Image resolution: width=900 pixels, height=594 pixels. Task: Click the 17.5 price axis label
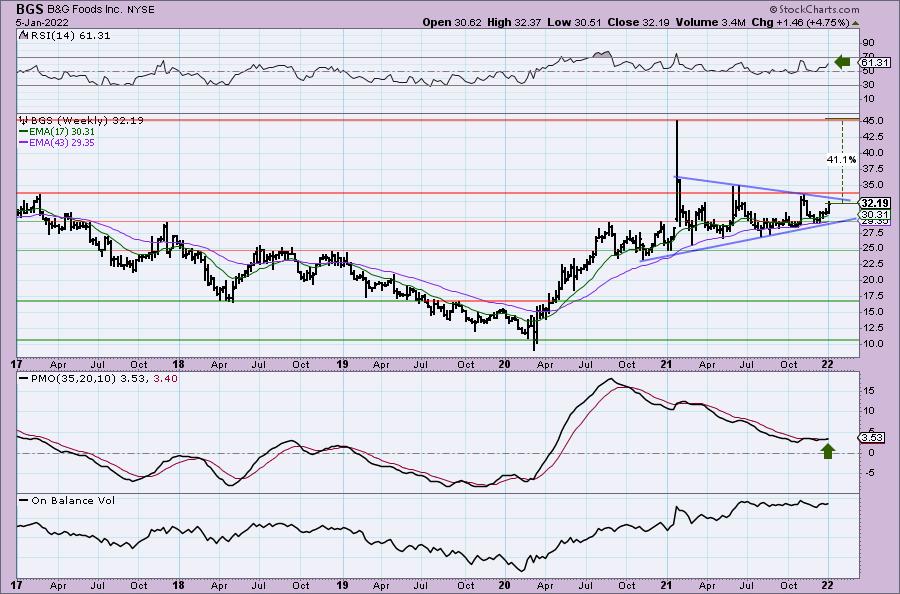pyautogui.click(x=872, y=296)
